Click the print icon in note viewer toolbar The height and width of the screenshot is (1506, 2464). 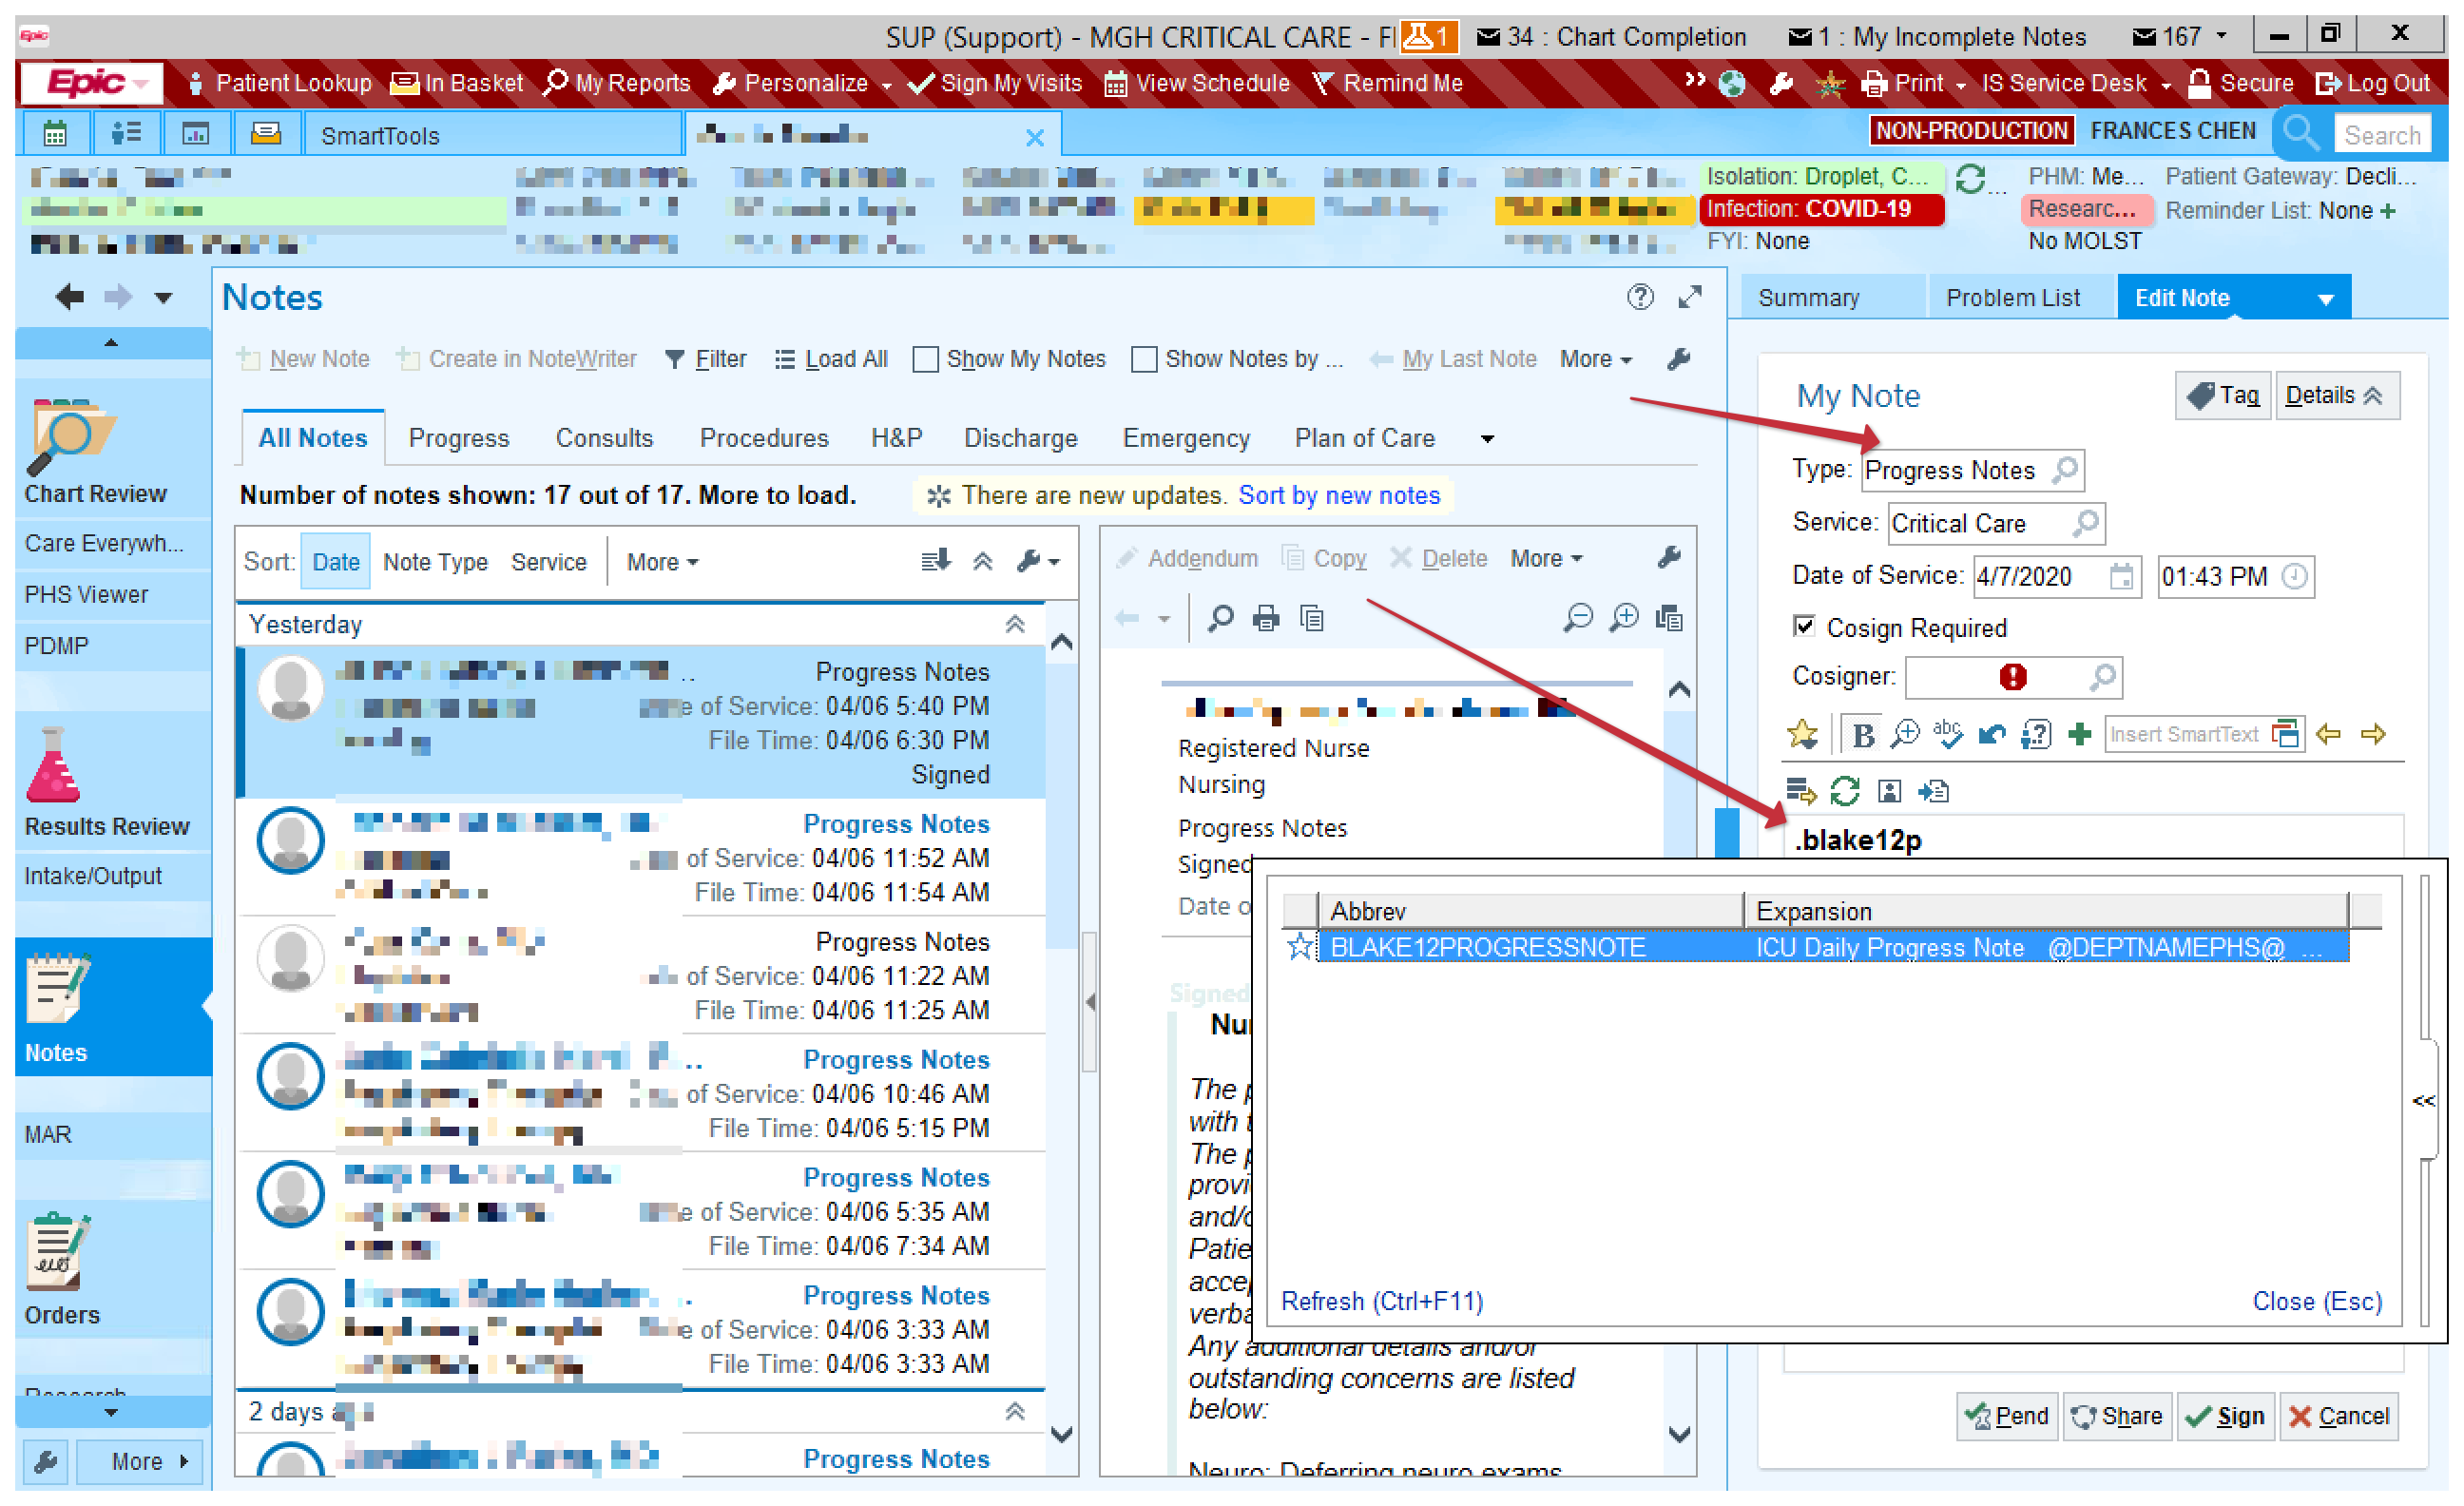pyautogui.click(x=1266, y=619)
